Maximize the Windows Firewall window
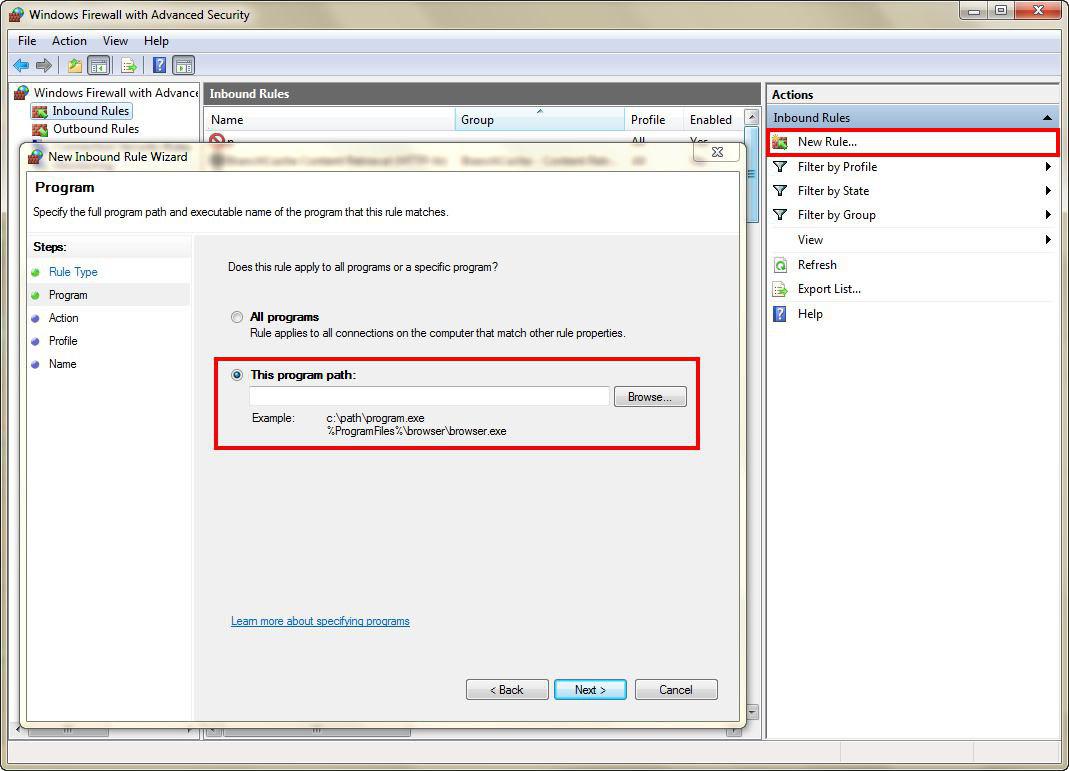The height and width of the screenshot is (771, 1069). 1001,10
